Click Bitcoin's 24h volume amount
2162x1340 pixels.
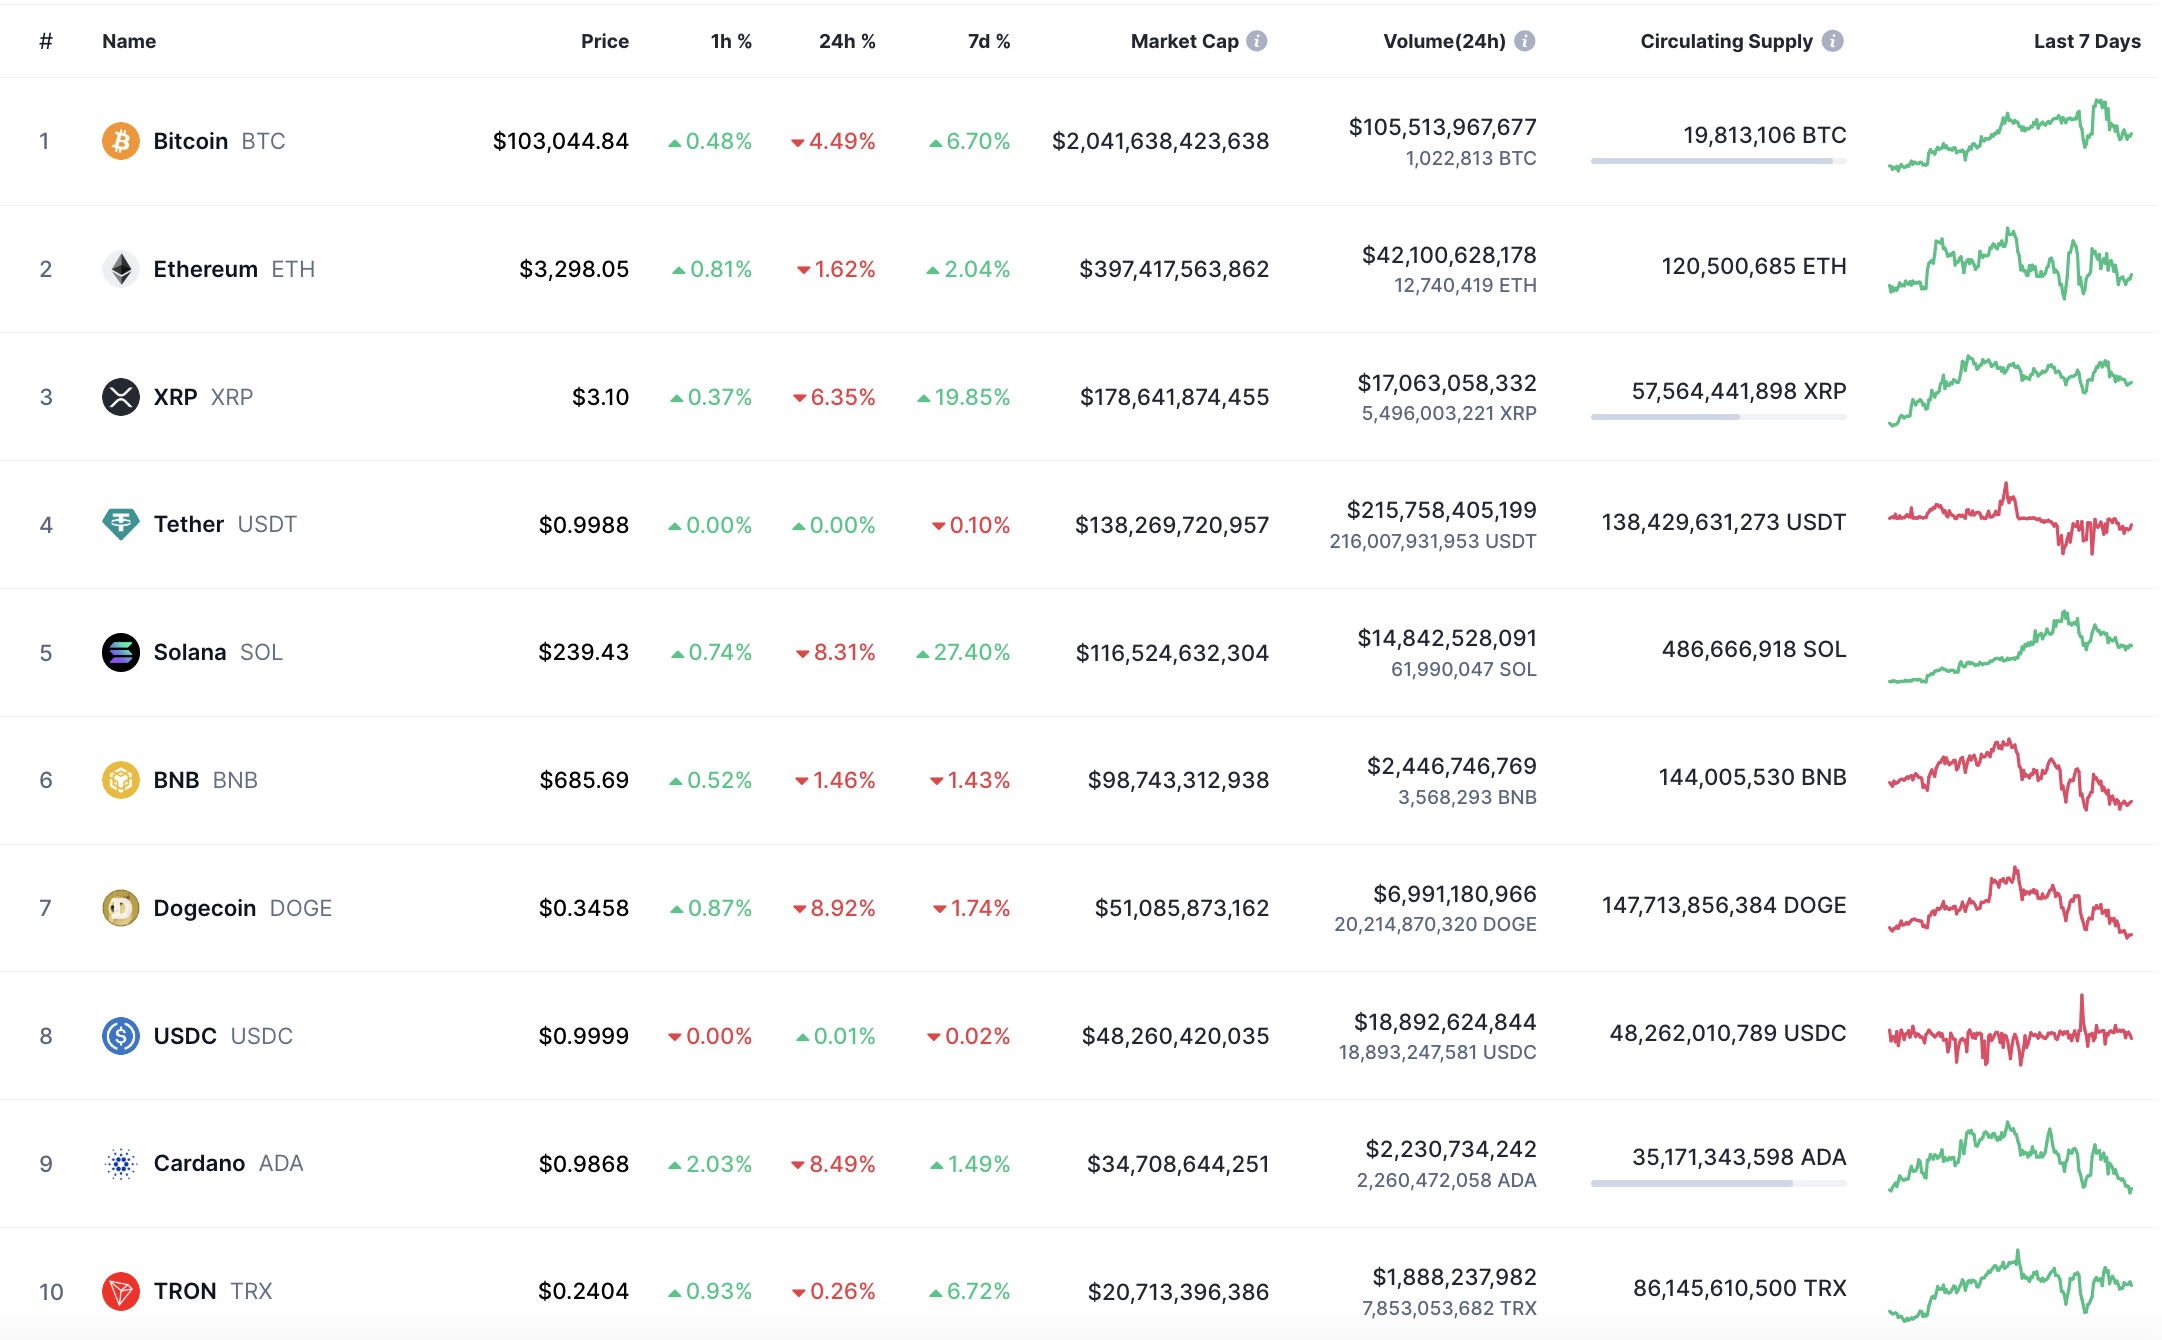[x=1442, y=127]
